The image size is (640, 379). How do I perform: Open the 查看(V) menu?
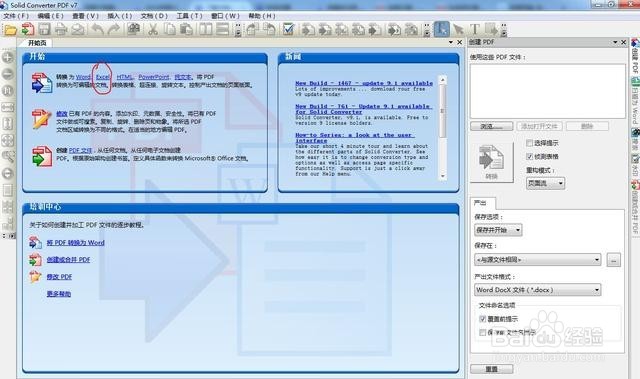click(86, 16)
